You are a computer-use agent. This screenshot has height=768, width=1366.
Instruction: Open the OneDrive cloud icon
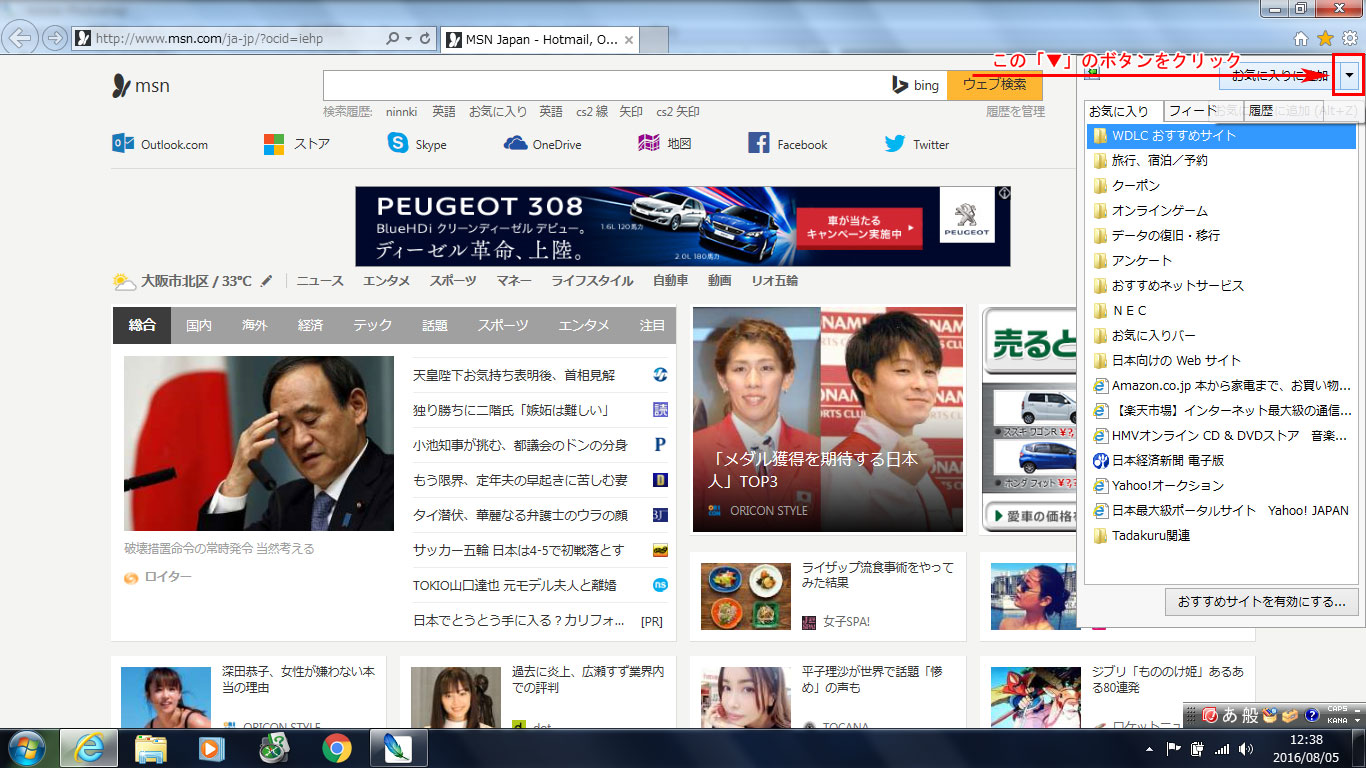(515, 144)
